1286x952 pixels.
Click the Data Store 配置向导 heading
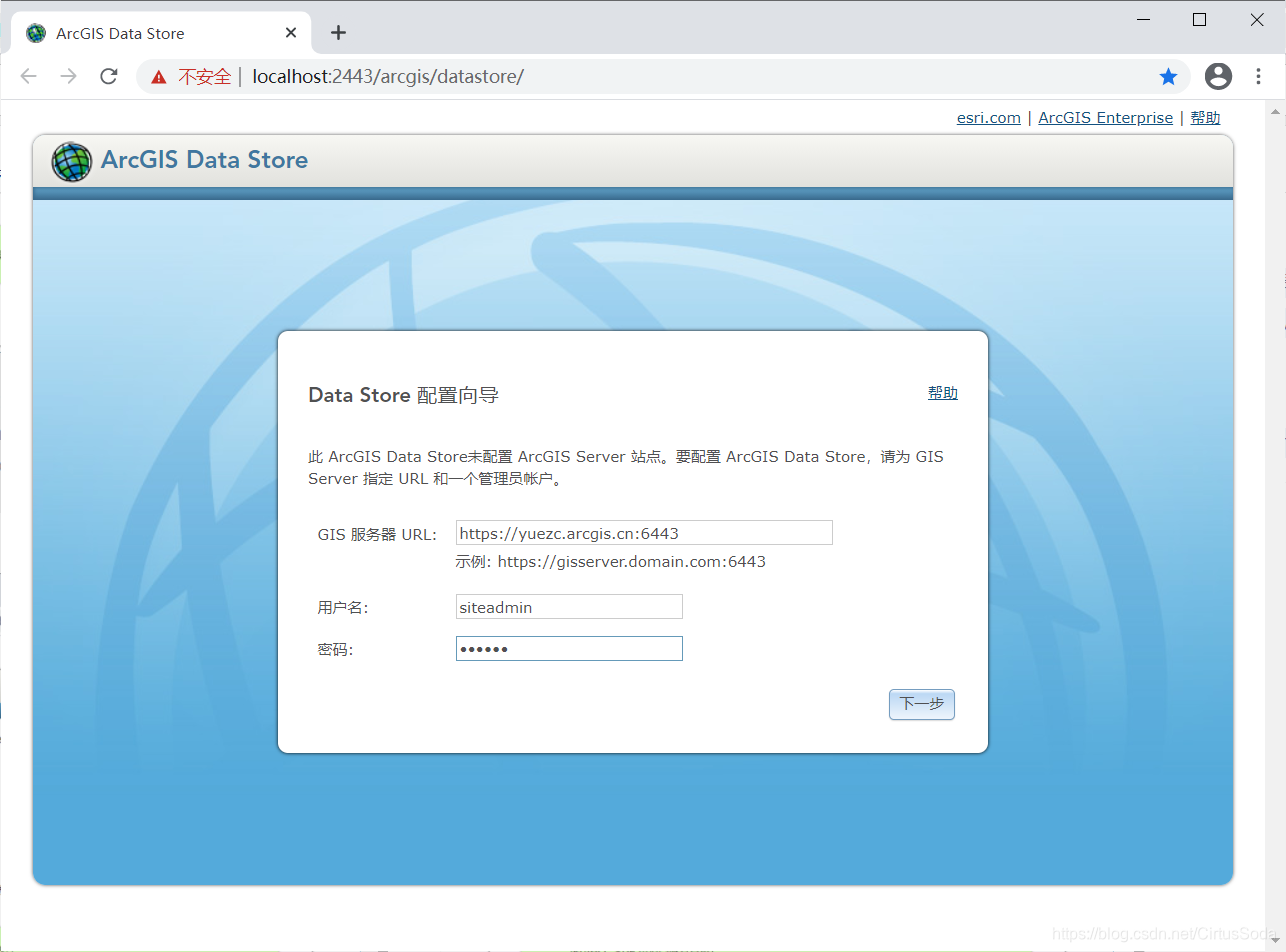pyautogui.click(x=403, y=395)
